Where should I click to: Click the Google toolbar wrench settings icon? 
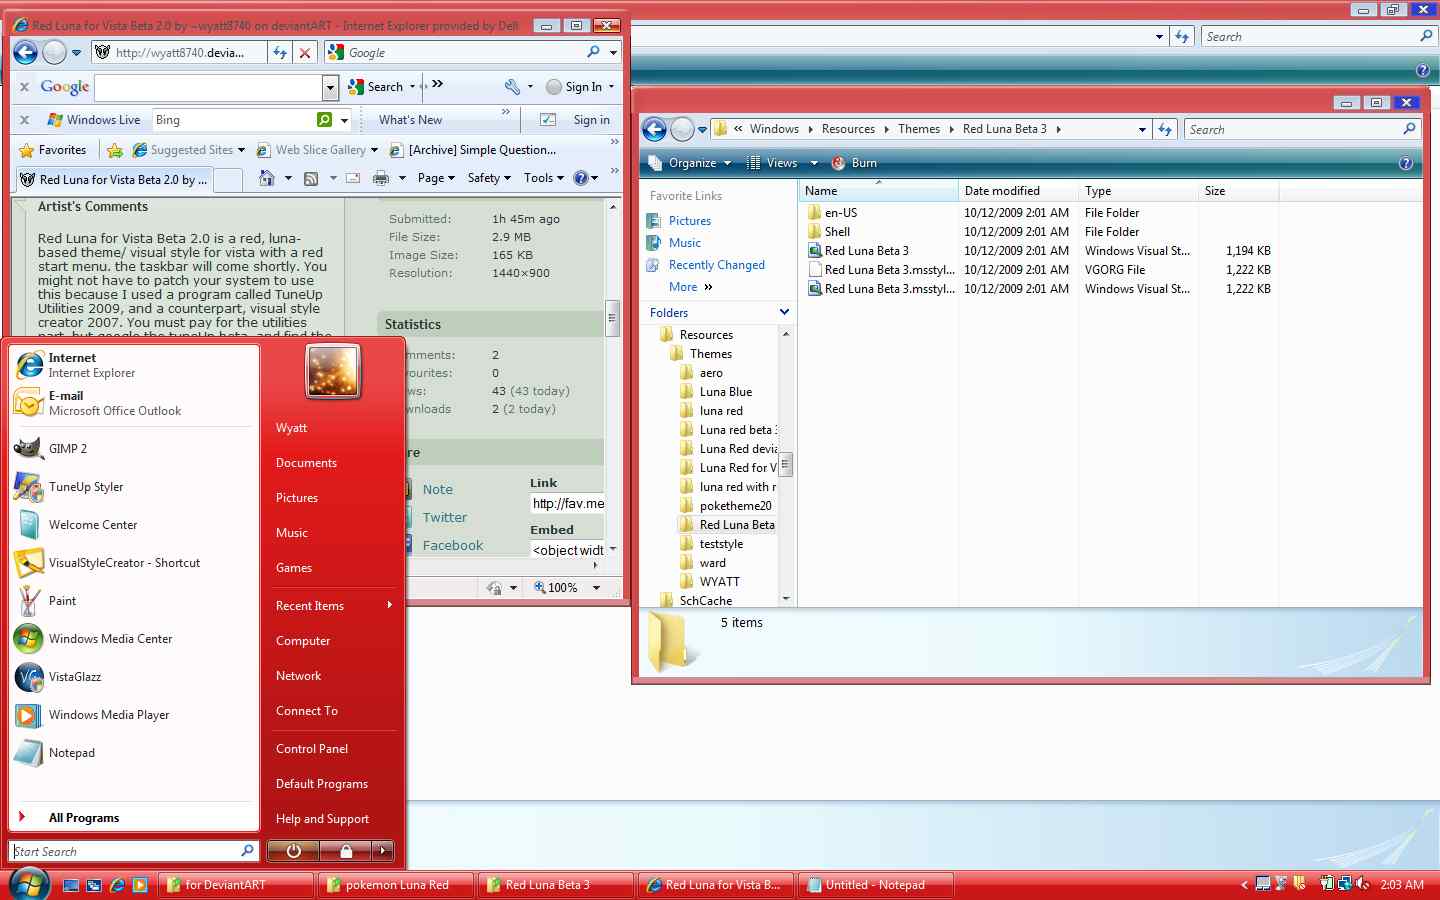tap(512, 87)
